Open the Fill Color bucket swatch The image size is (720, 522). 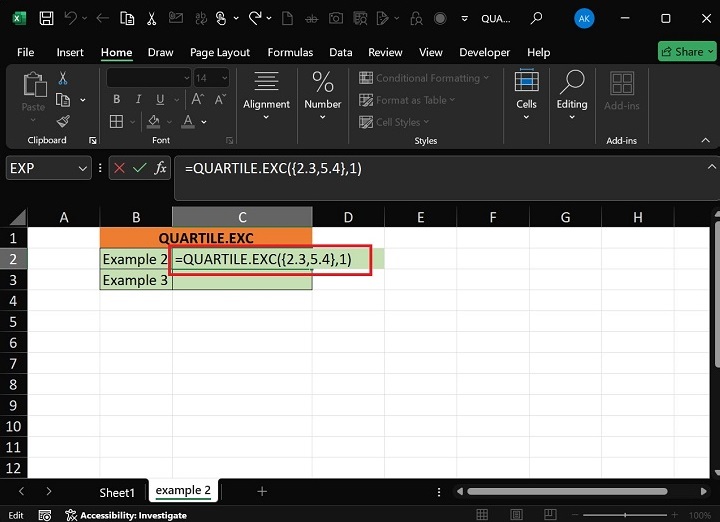[154, 122]
